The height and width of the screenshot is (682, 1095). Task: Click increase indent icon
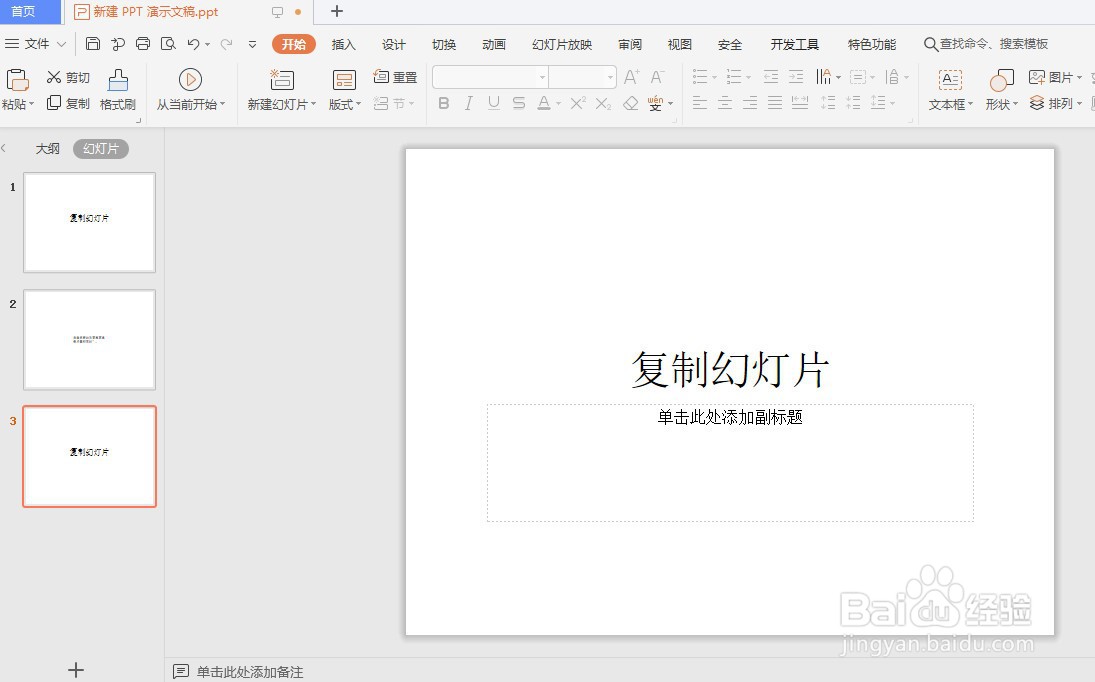(x=796, y=77)
